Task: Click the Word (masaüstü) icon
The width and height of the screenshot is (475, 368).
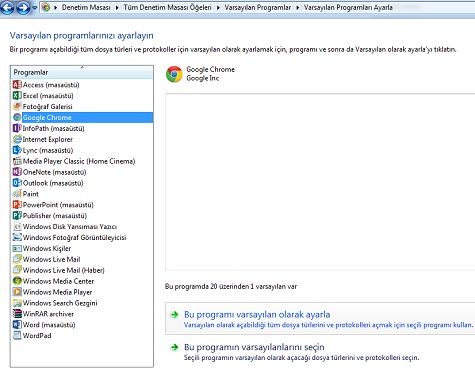Action: click(17, 325)
